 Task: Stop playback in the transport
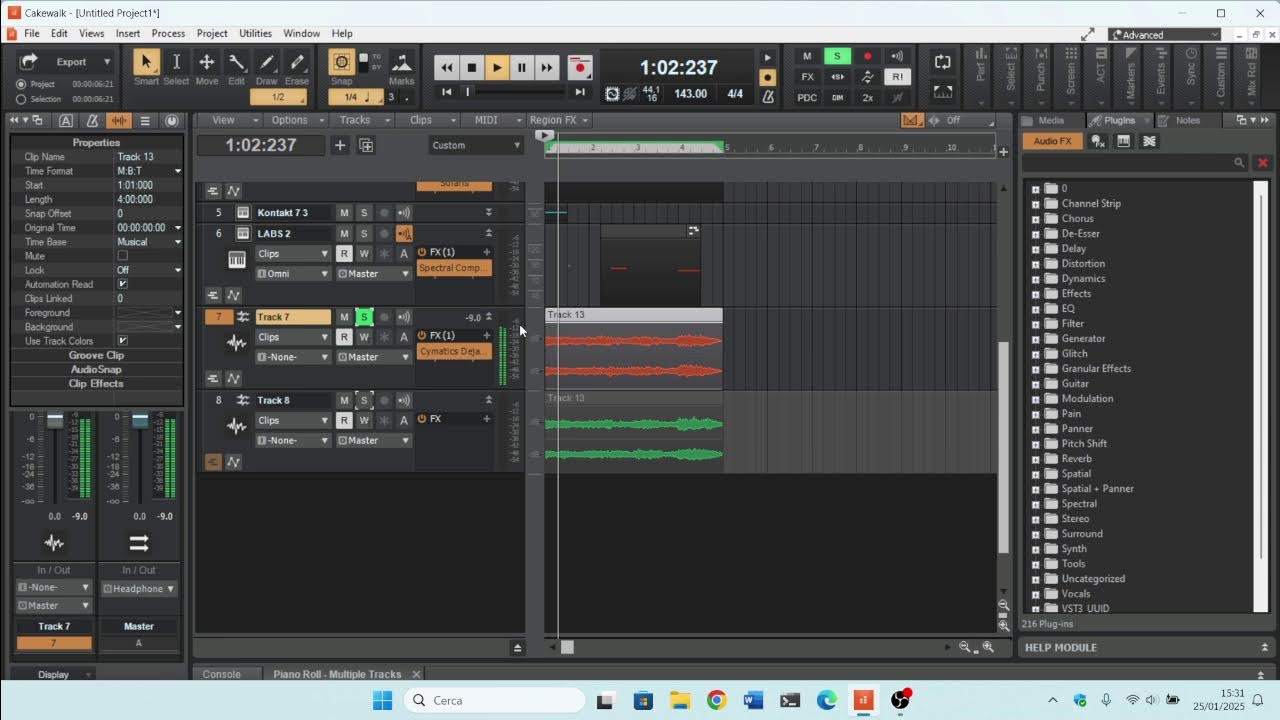click(x=472, y=68)
